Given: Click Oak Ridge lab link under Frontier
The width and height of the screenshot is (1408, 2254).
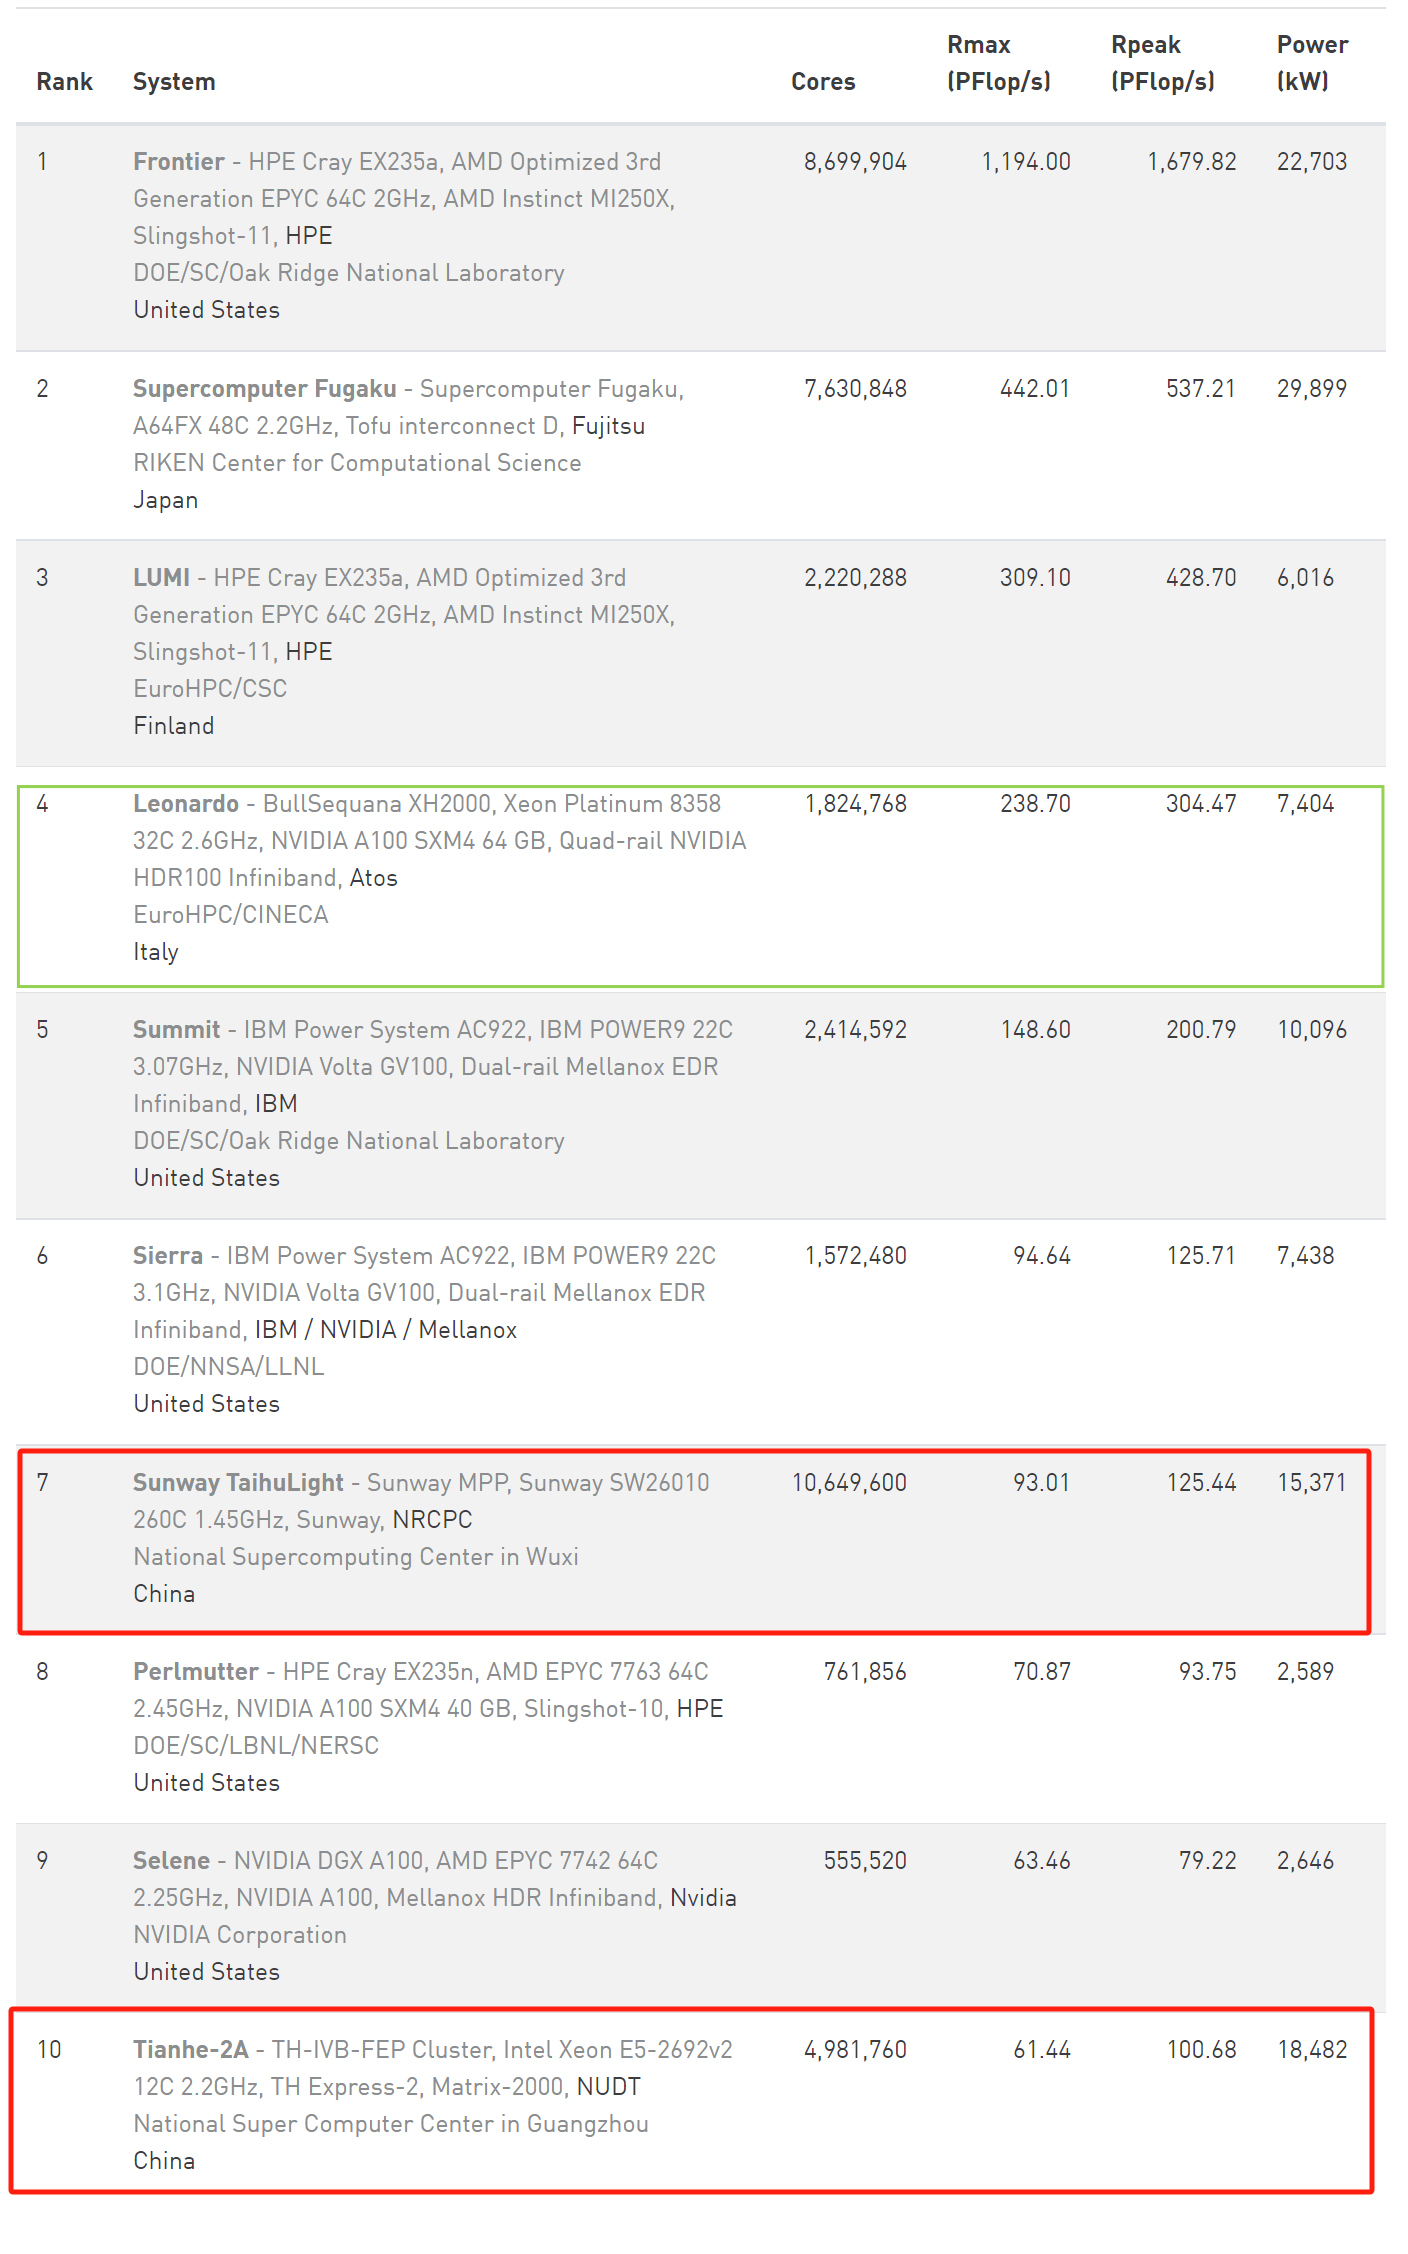Looking at the screenshot, I should [349, 272].
